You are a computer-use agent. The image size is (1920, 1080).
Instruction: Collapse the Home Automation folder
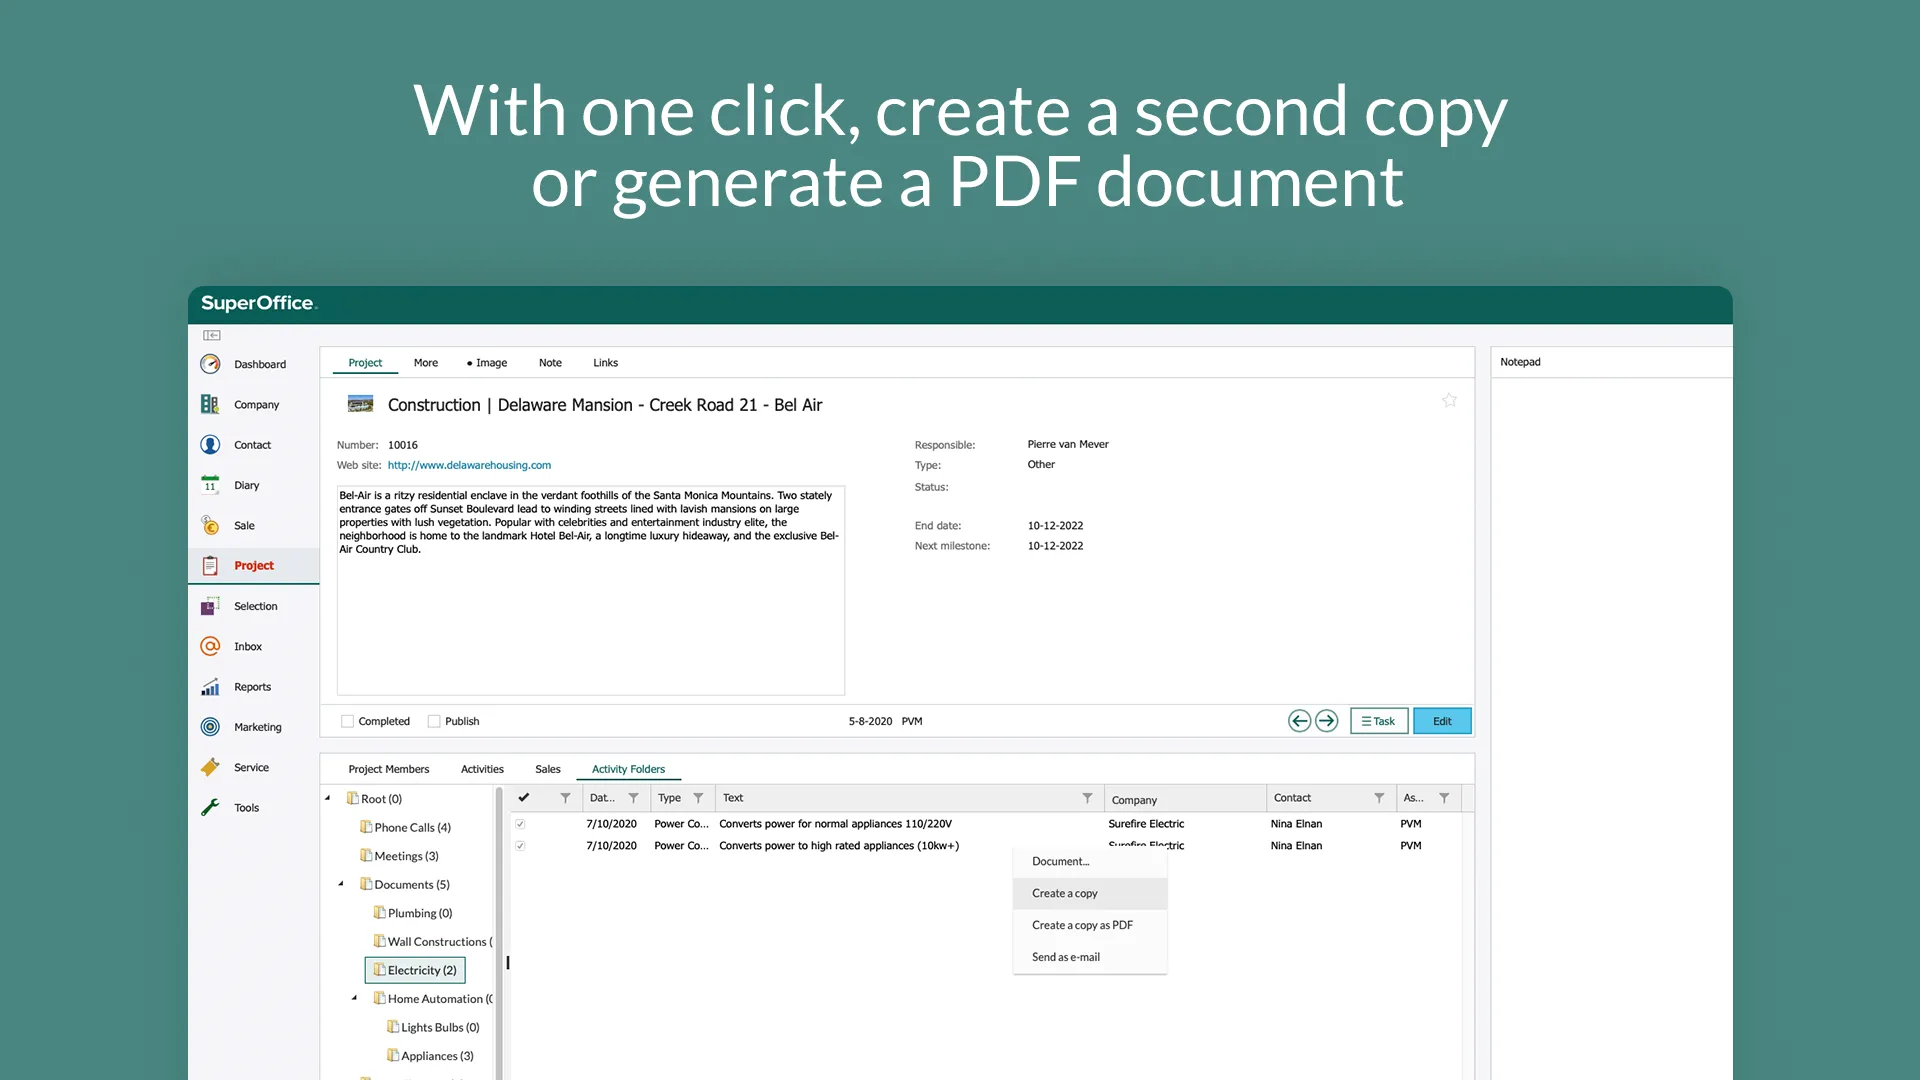coord(354,998)
